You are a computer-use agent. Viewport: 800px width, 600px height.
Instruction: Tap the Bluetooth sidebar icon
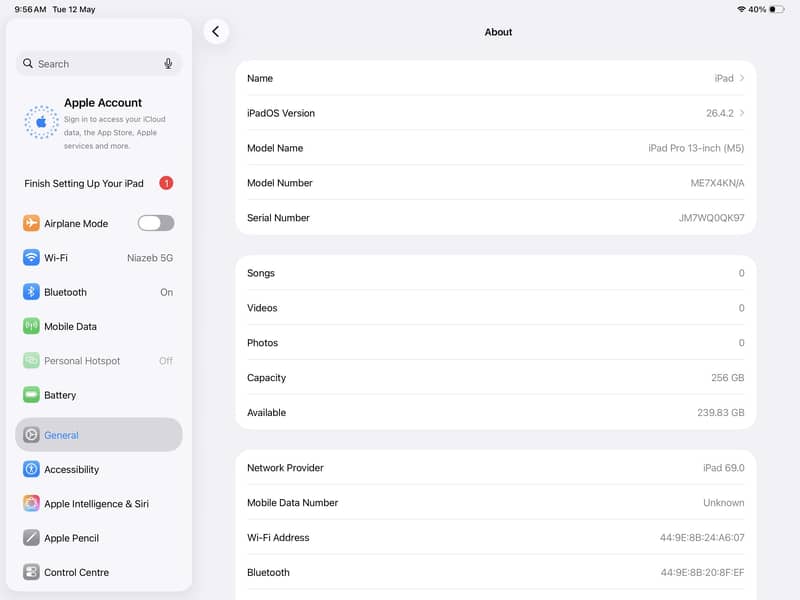(x=31, y=292)
